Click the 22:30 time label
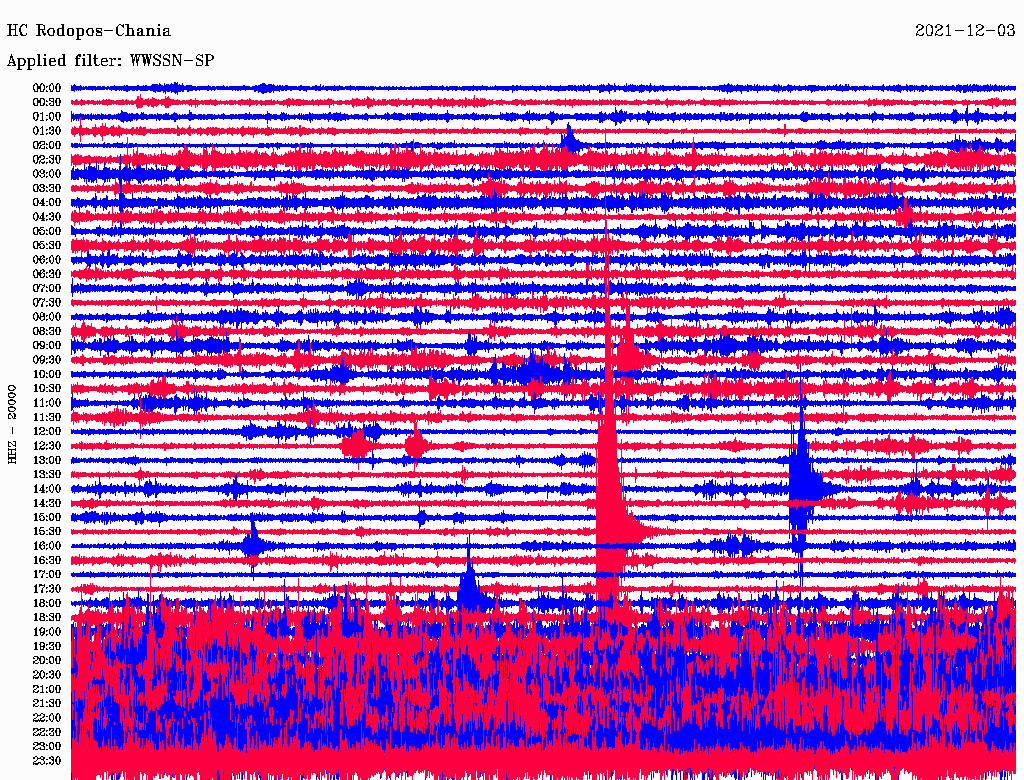 [47, 732]
